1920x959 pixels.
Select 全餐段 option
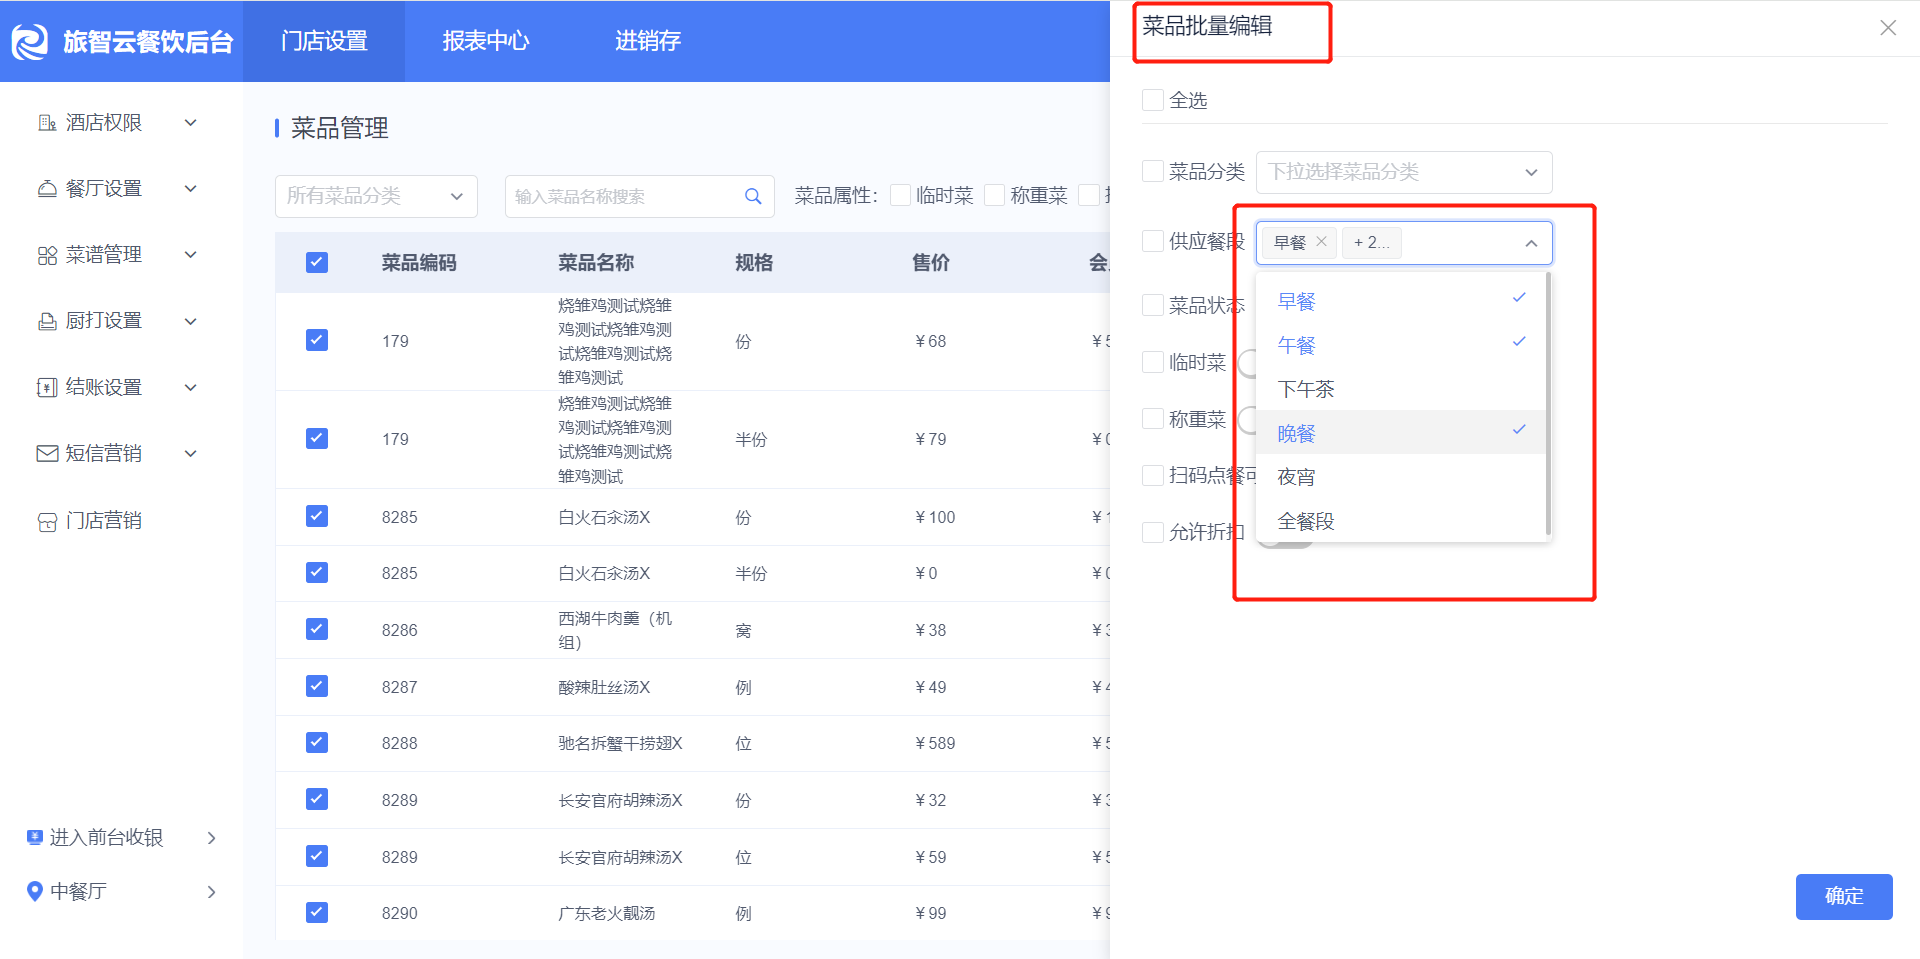tap(1401, 521)
